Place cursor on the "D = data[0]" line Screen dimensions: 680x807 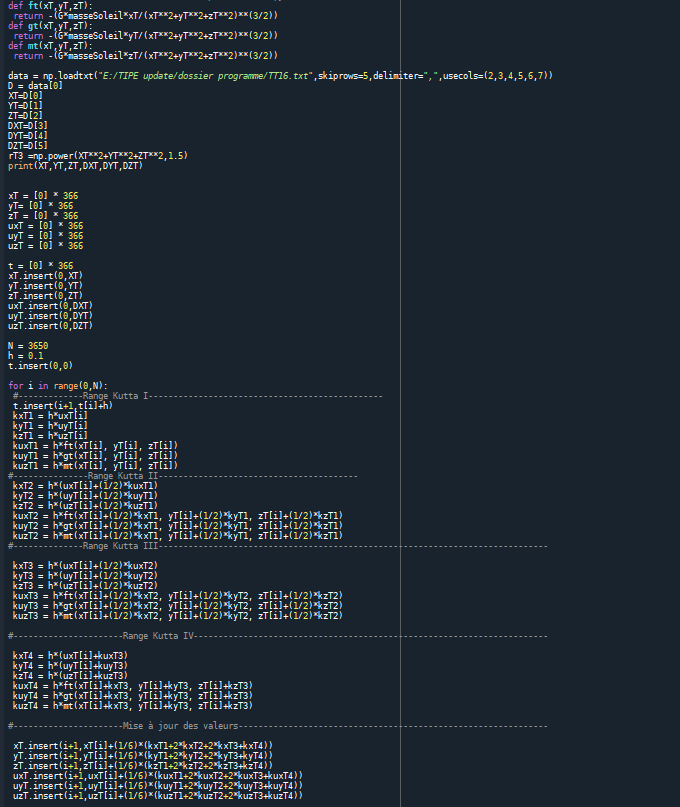35,86
